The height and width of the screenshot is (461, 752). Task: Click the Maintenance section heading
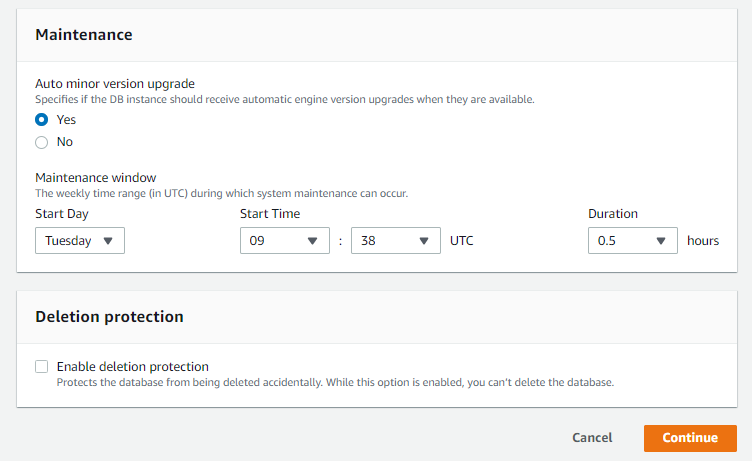84,35
